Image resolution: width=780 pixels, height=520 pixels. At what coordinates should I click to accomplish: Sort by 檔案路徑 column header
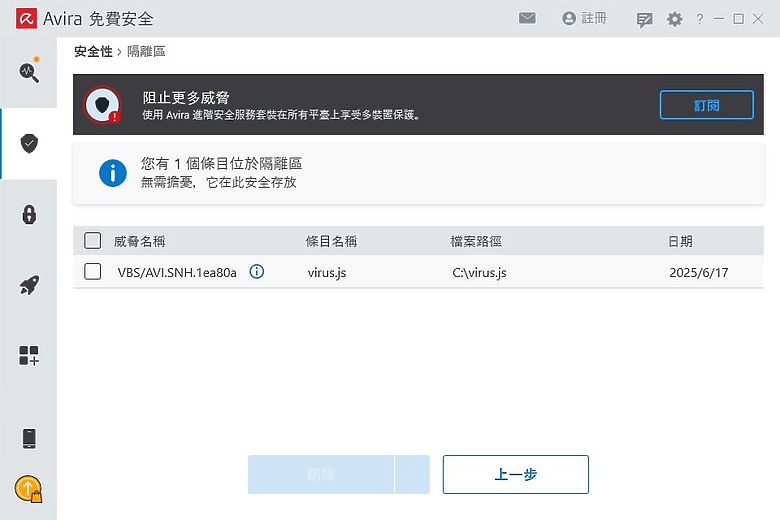click(x=476, y=241)
